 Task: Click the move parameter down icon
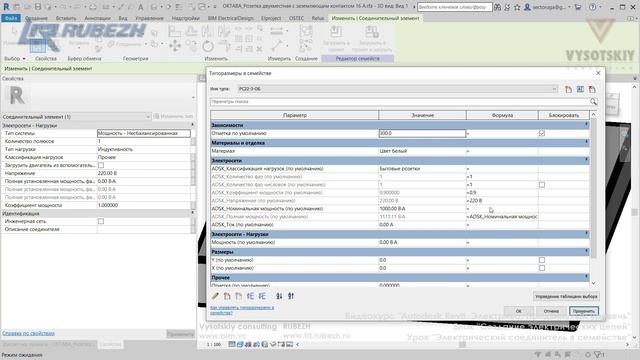[262, 296]
